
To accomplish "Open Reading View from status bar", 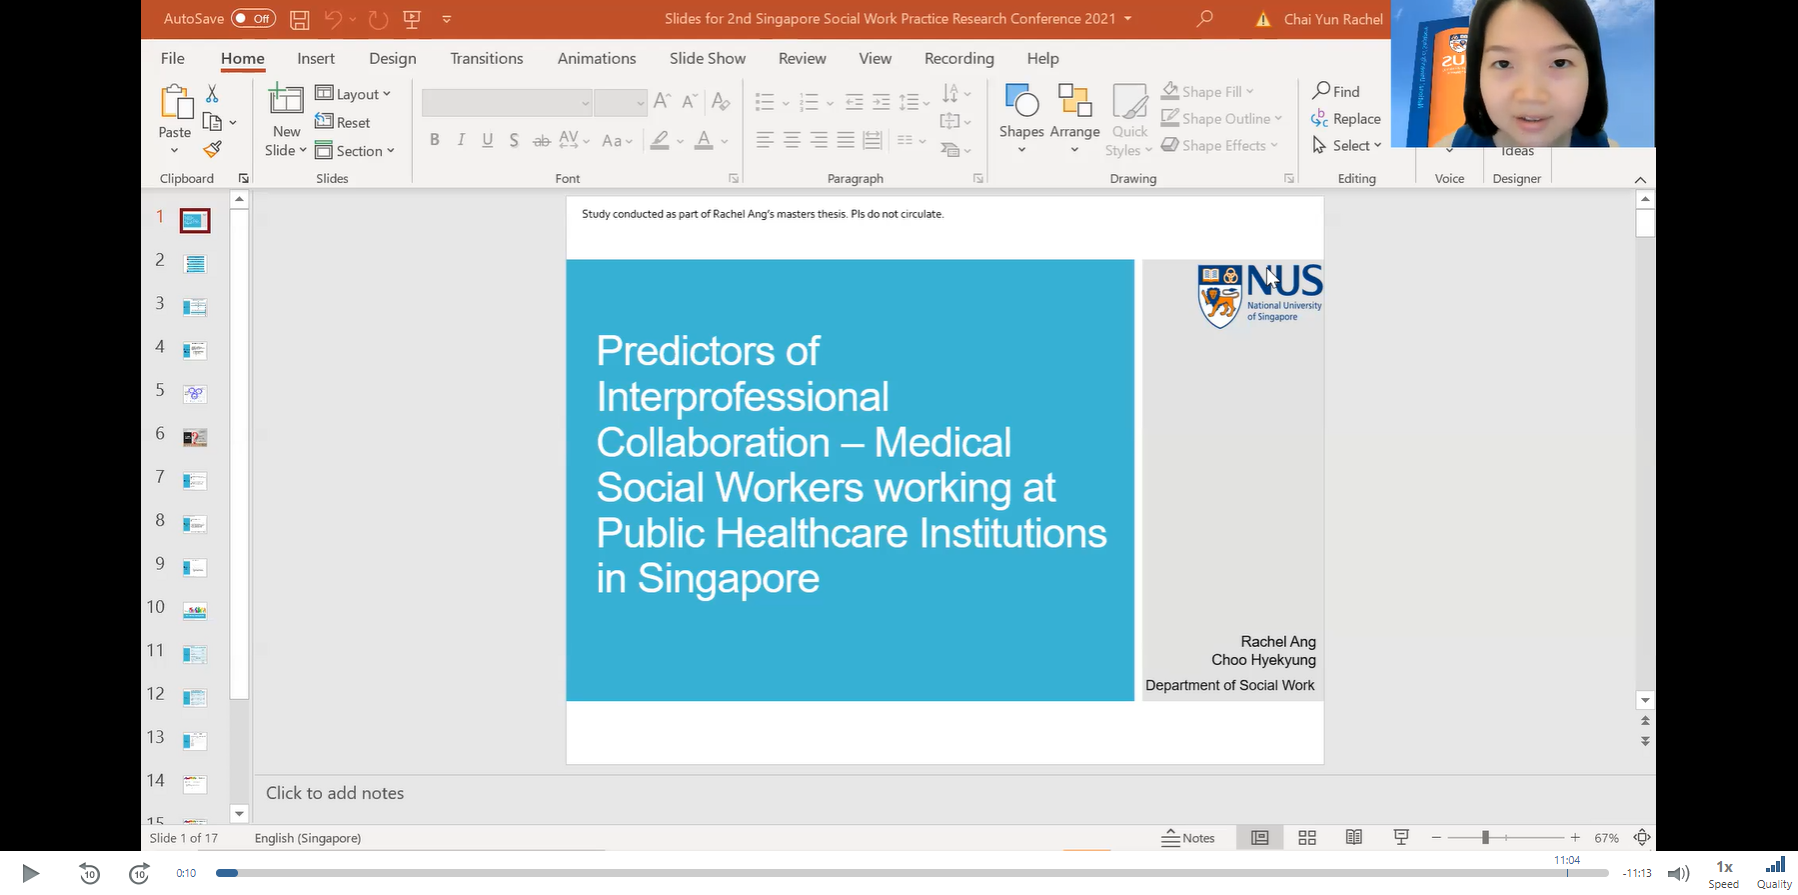I will click(1354, 838).
